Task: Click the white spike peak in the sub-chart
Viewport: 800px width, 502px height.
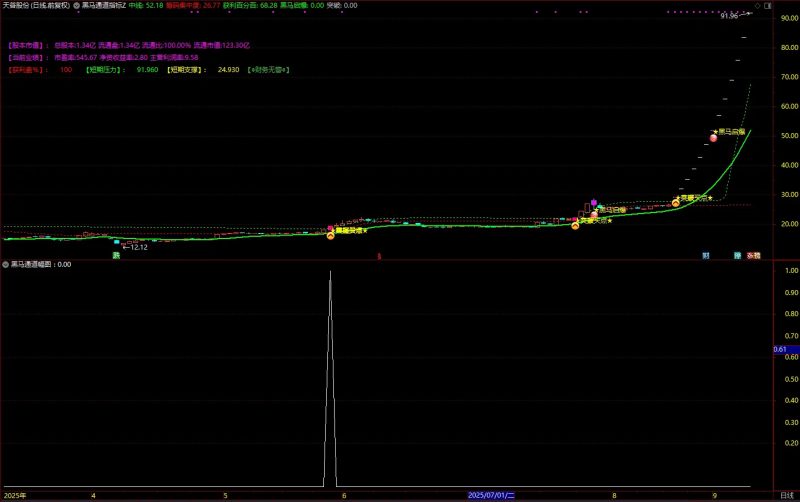Action: [x=330, y=272]
